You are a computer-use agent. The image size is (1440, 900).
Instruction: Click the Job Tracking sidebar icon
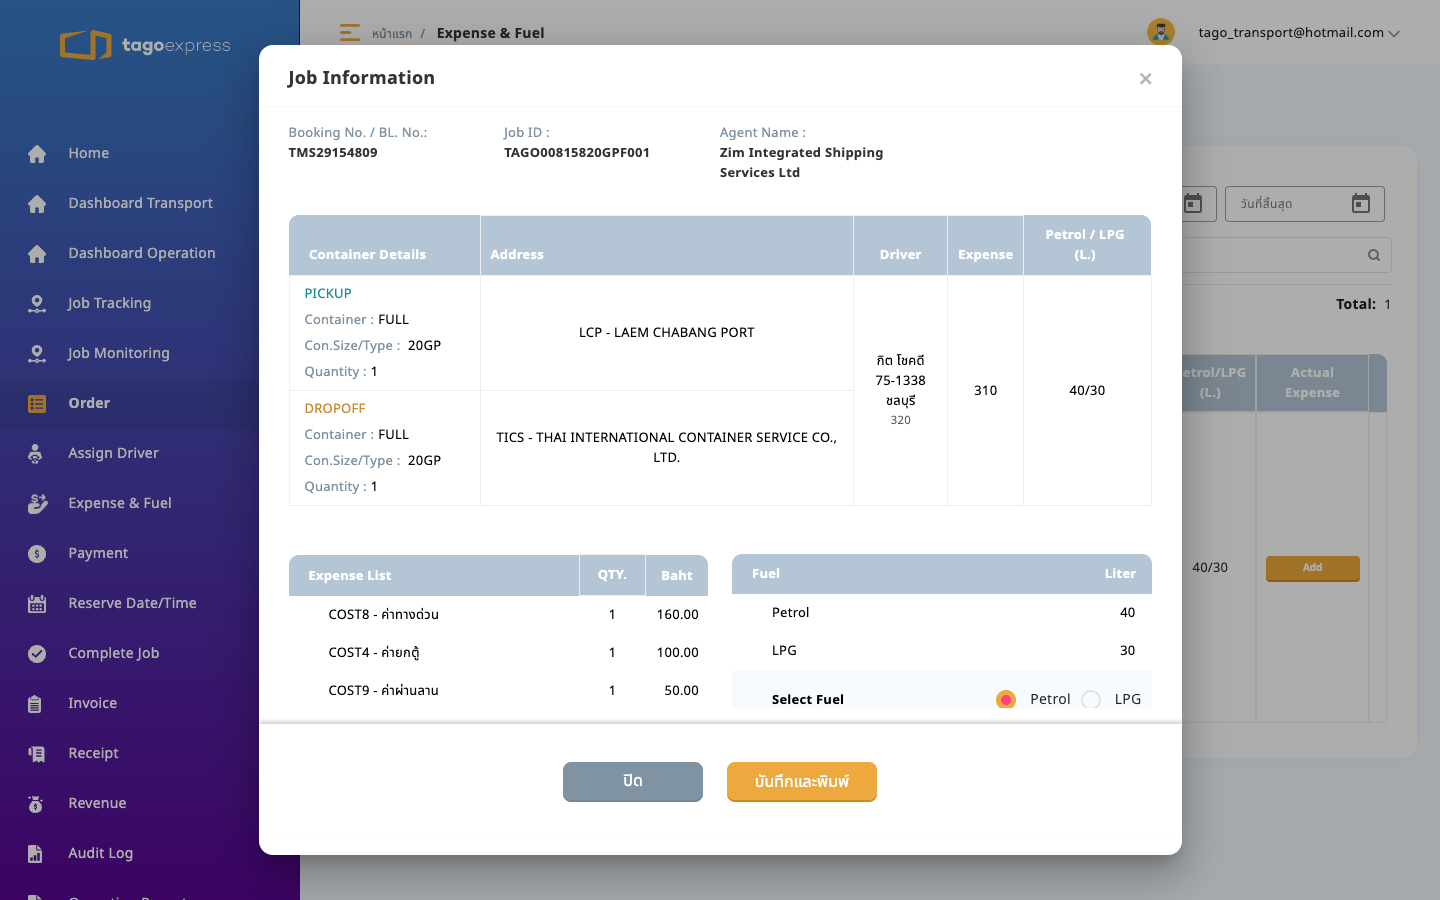pos(37,303)
